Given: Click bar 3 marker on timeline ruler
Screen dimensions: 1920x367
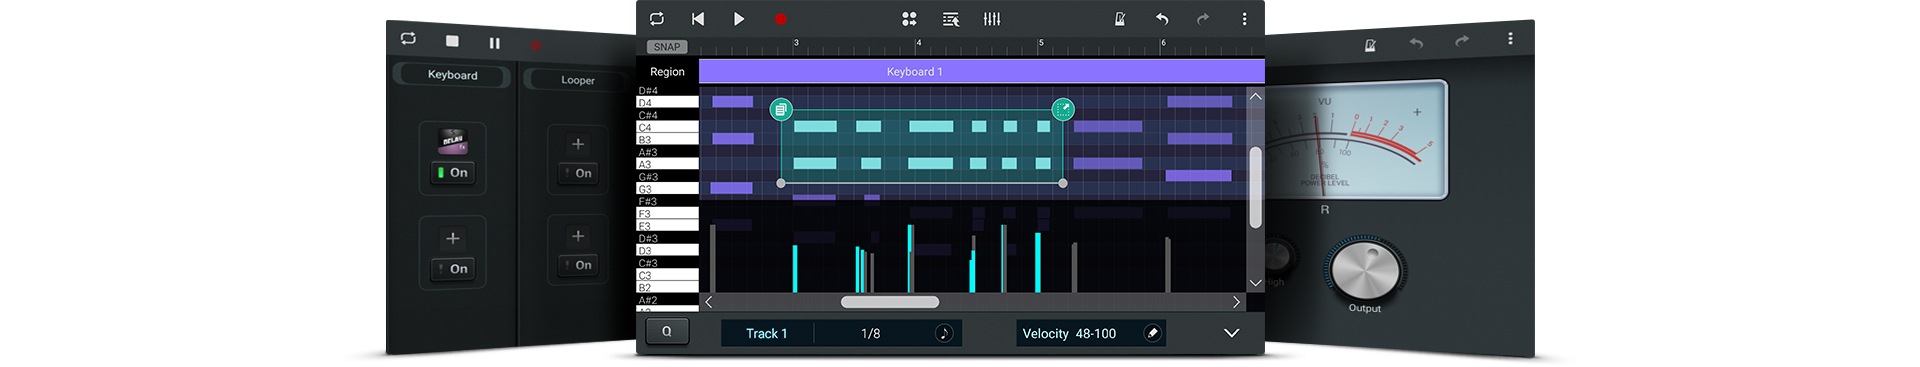Looking at the screenshot, I should (x=796, y=43).
